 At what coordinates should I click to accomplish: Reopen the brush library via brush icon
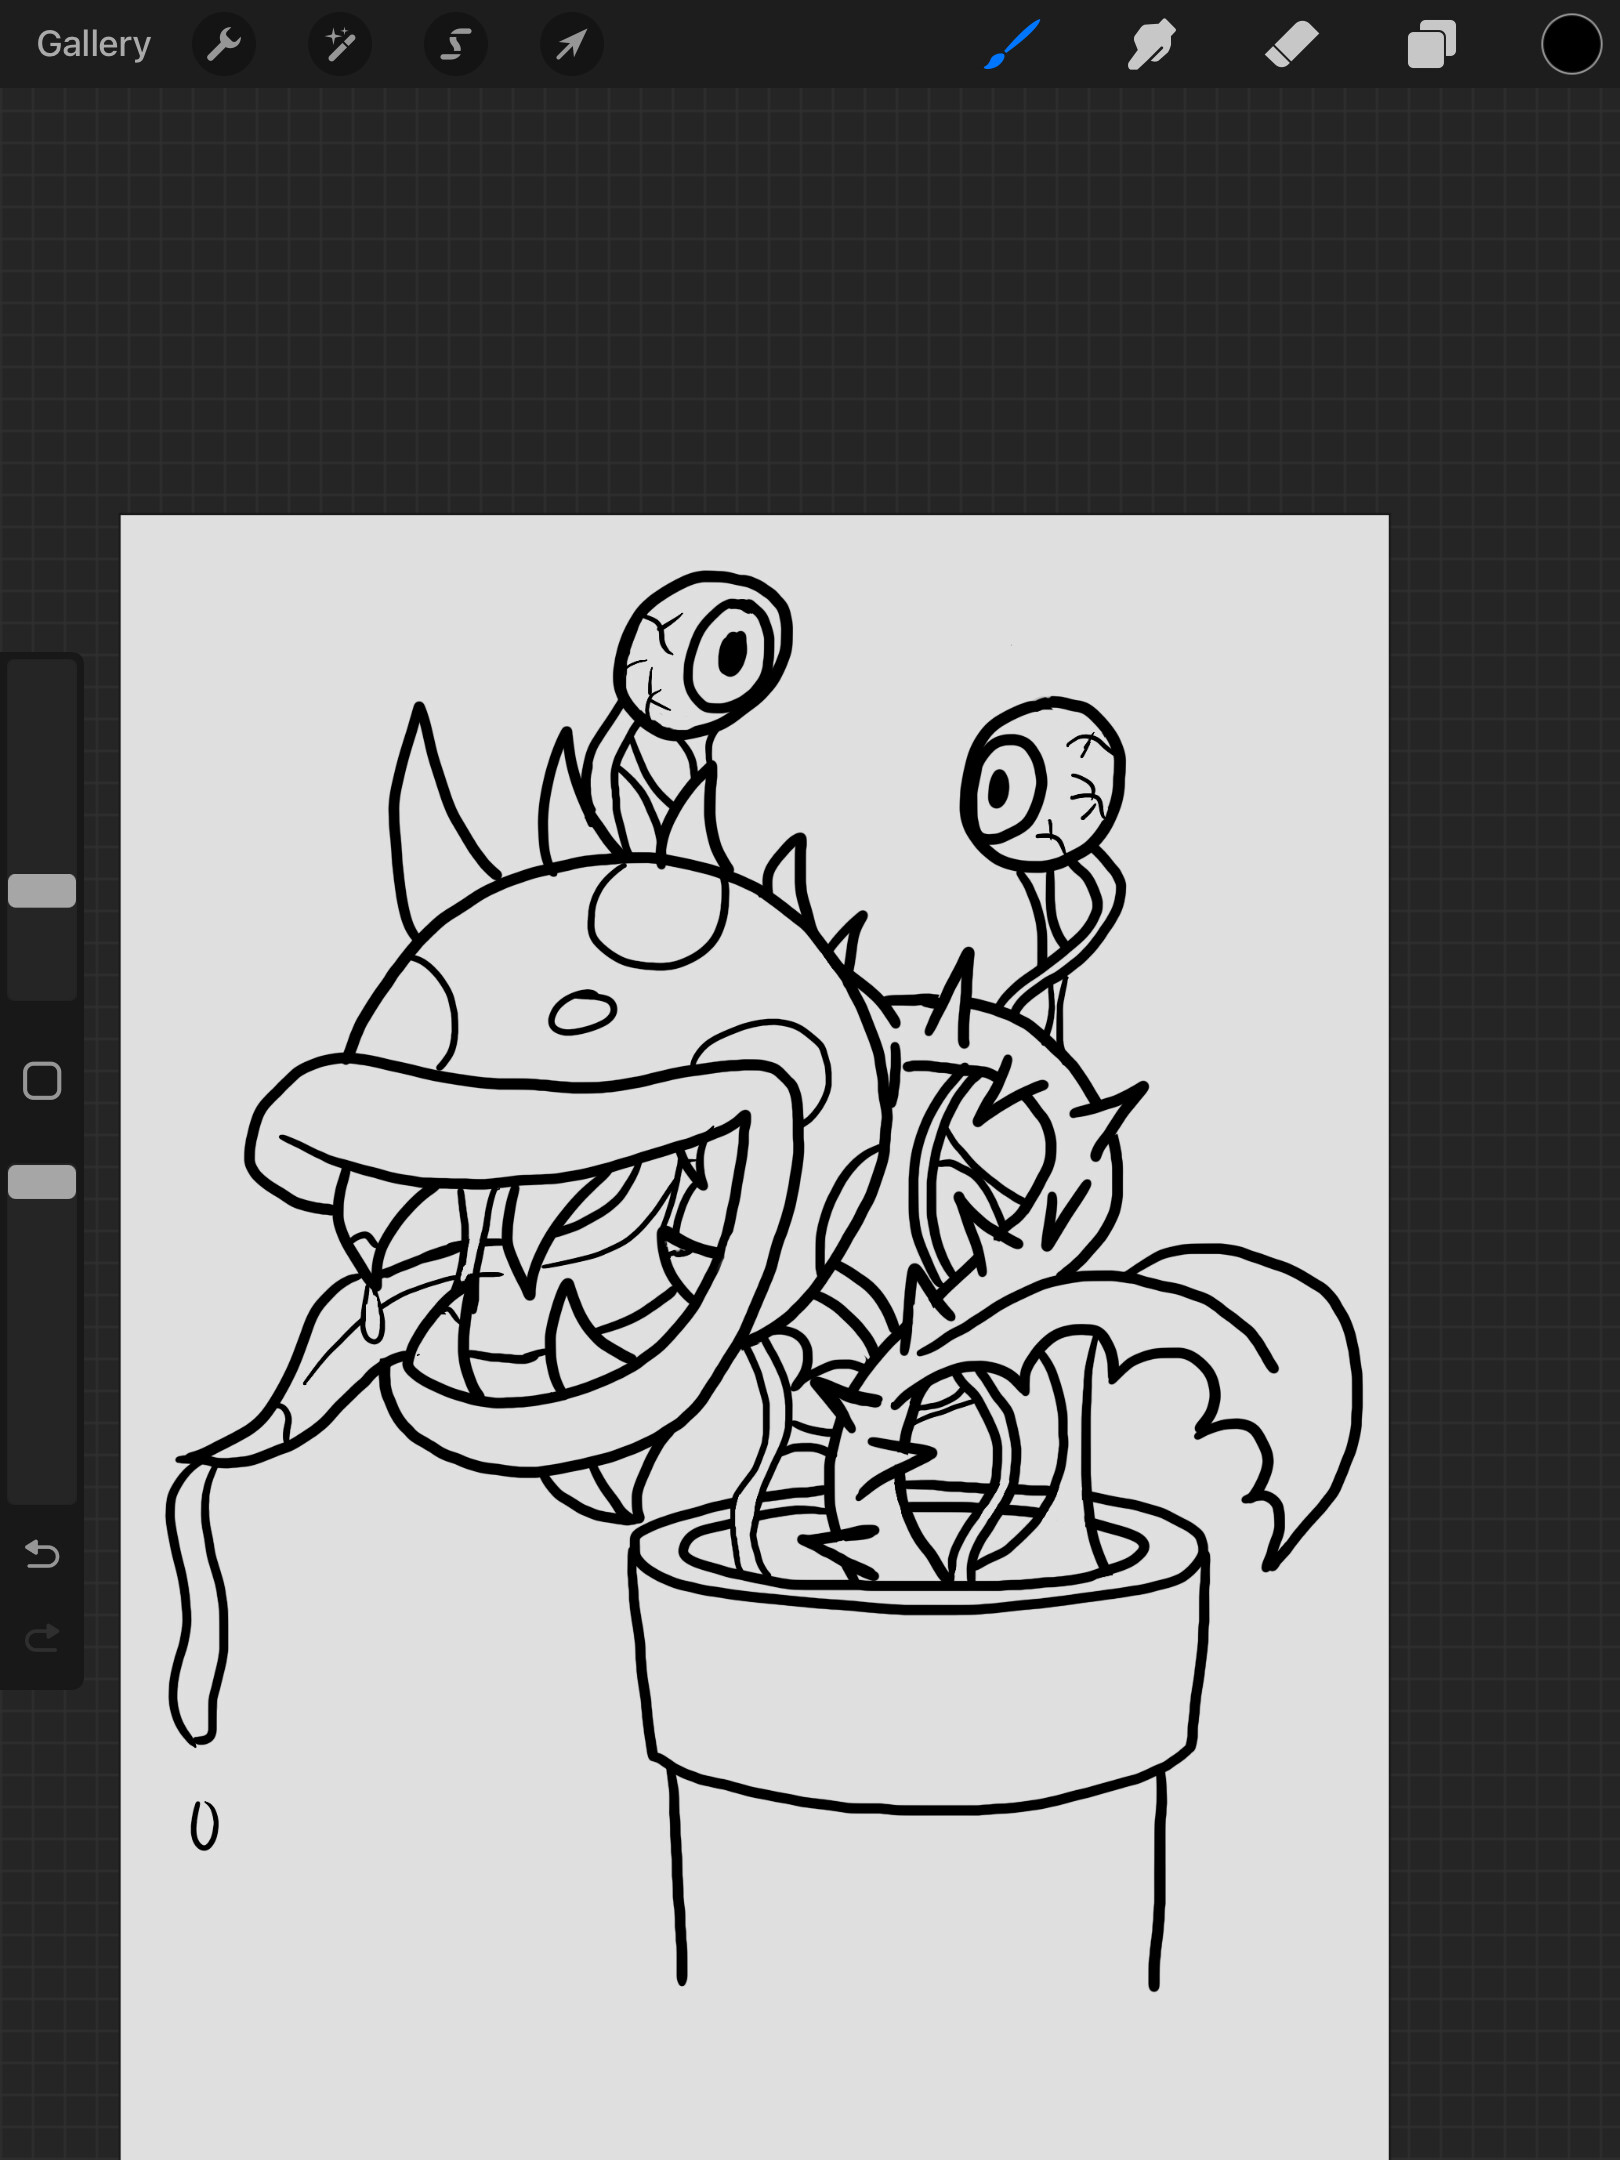tap(1011, 44)
